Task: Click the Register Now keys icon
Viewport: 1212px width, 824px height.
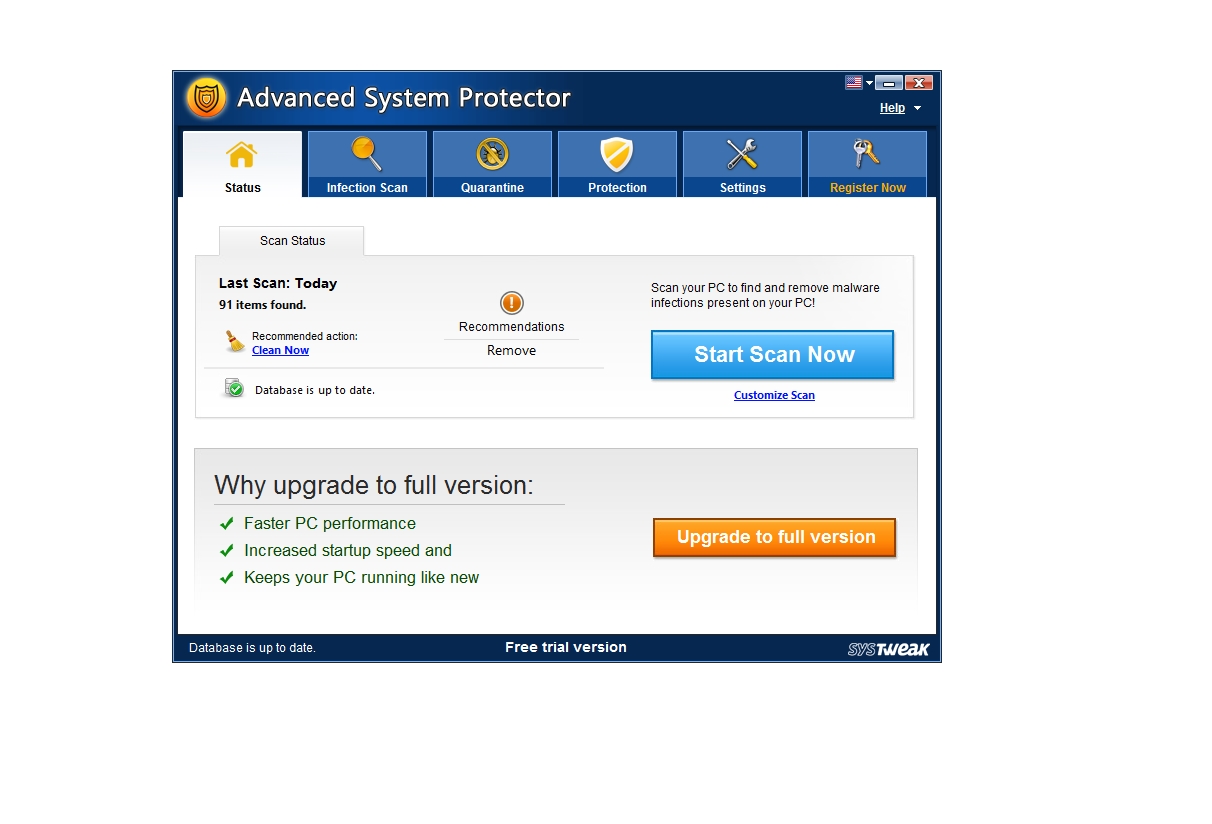Action: [x=866, y=155]
